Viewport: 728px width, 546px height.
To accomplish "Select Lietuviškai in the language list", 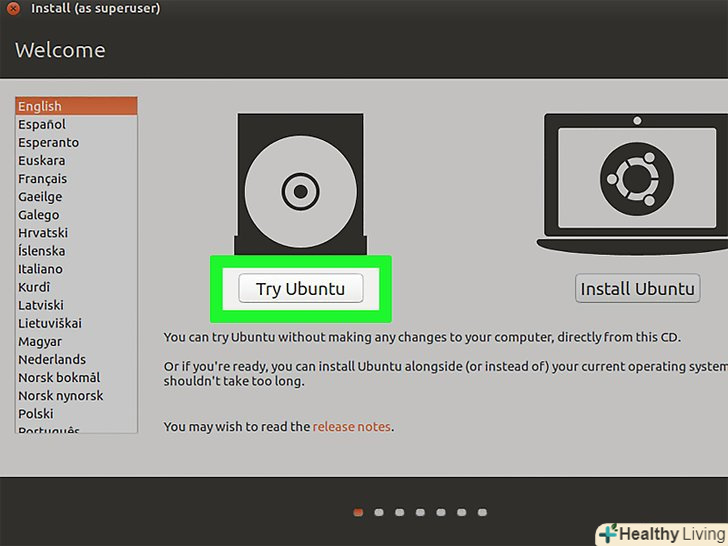I will click(76, 323).
